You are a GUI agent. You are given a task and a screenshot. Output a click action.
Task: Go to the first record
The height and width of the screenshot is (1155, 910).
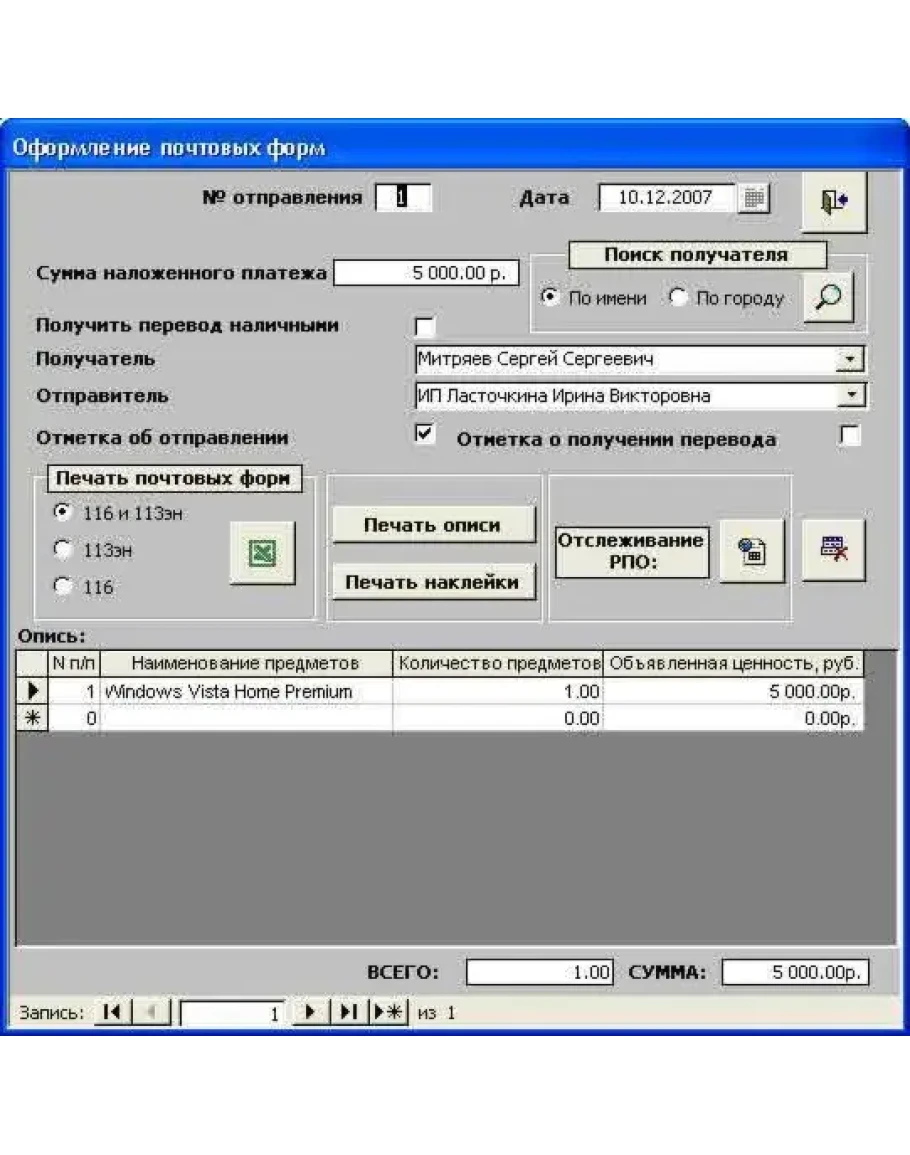[113, 1012]
